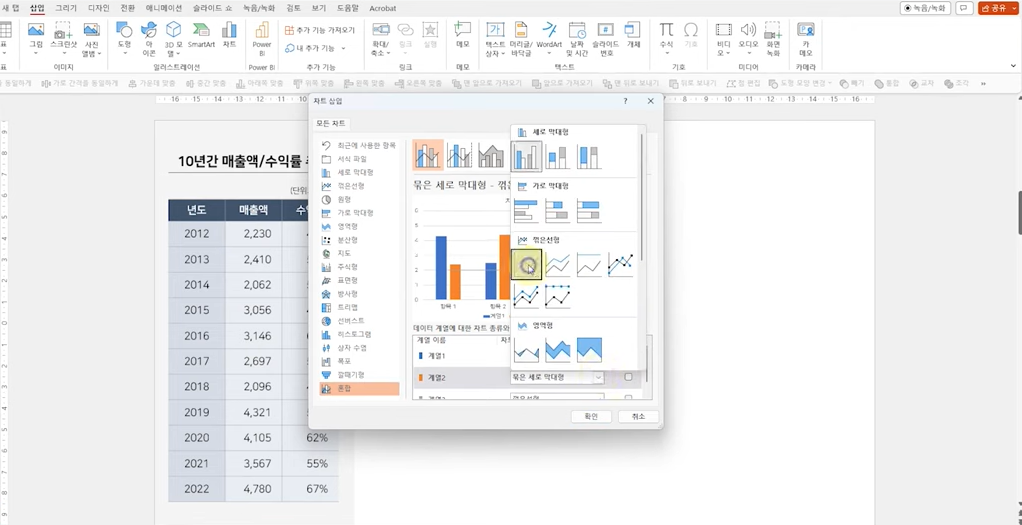Open the 스크린샷 screenshot tool
This screenshot has width=1022, height=525.
pyautogui.click(x=63, y=38)
